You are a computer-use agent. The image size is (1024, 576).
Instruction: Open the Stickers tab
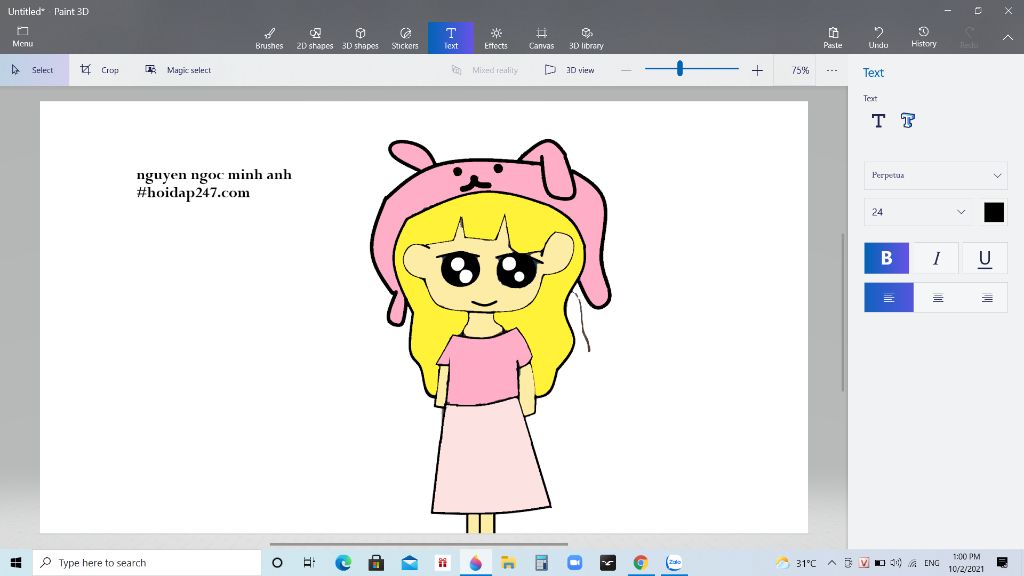[405, 38]
